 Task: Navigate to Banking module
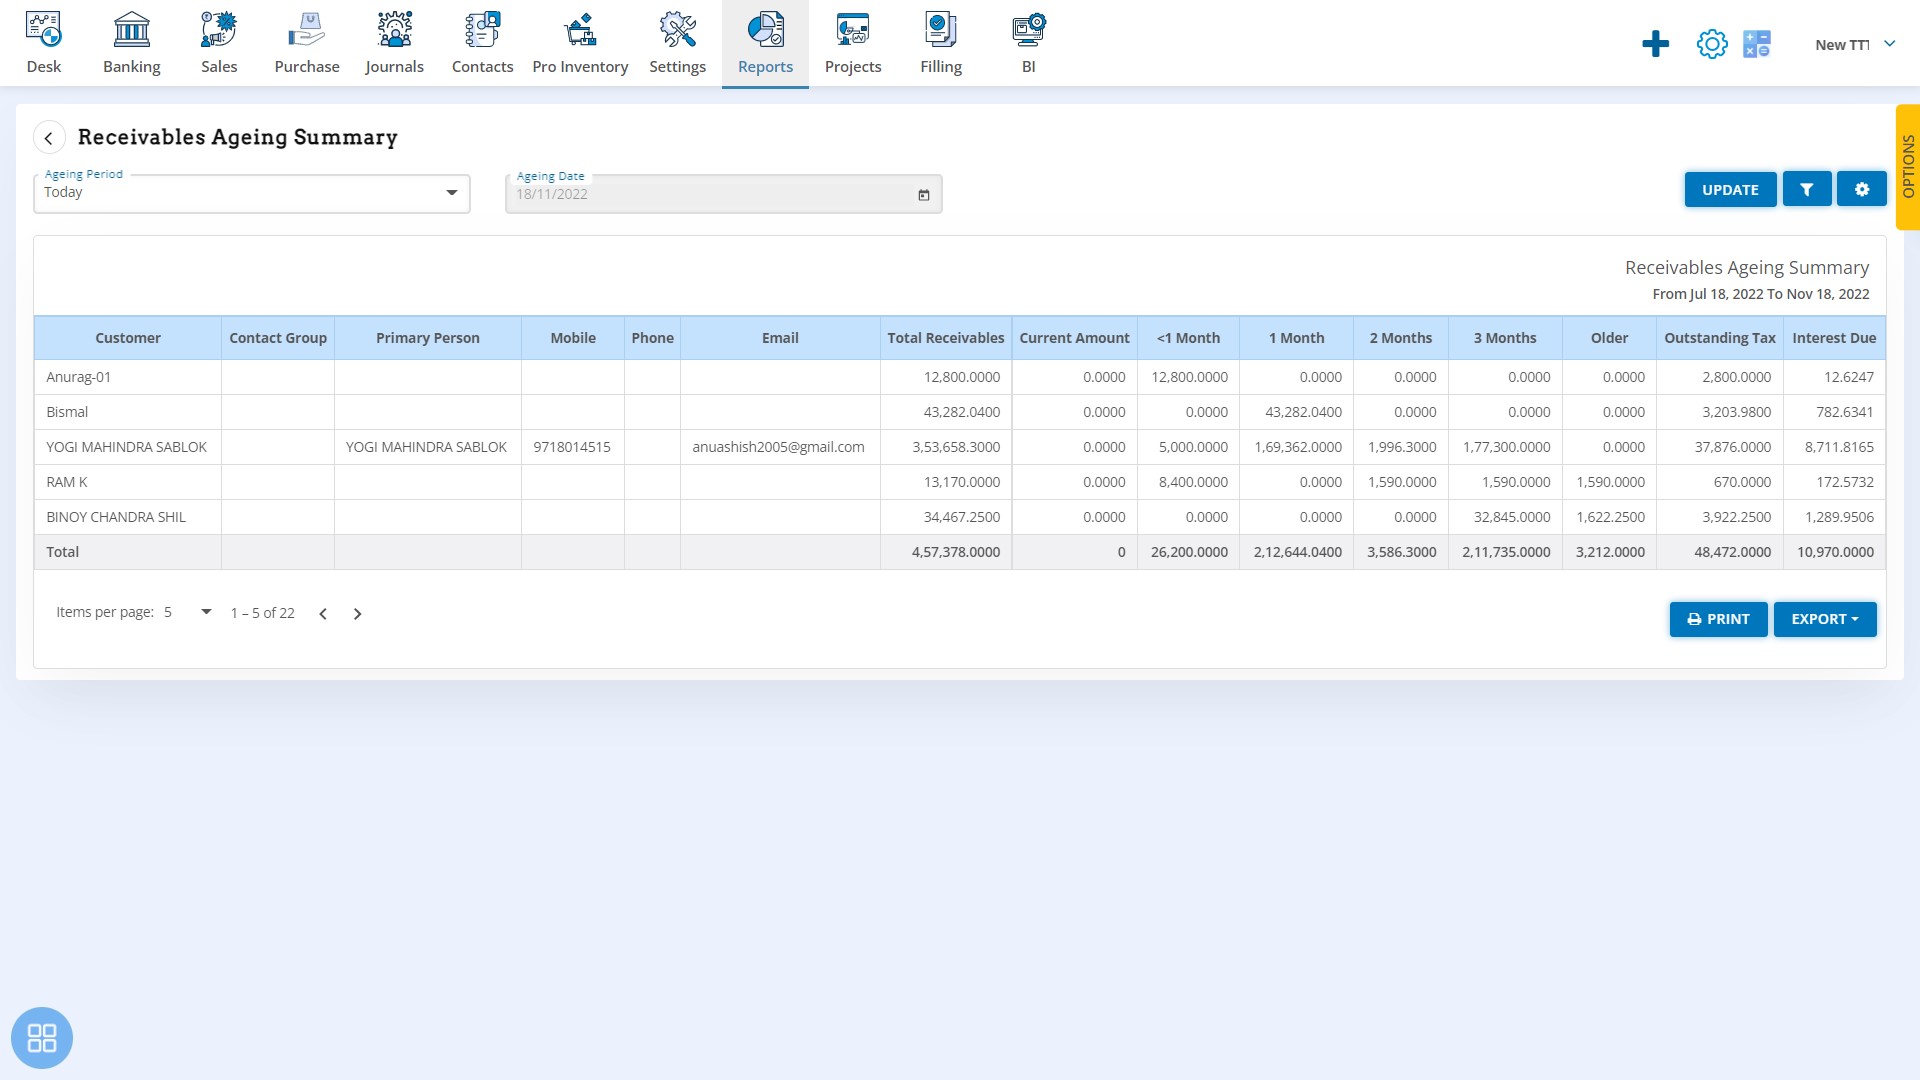132,42
